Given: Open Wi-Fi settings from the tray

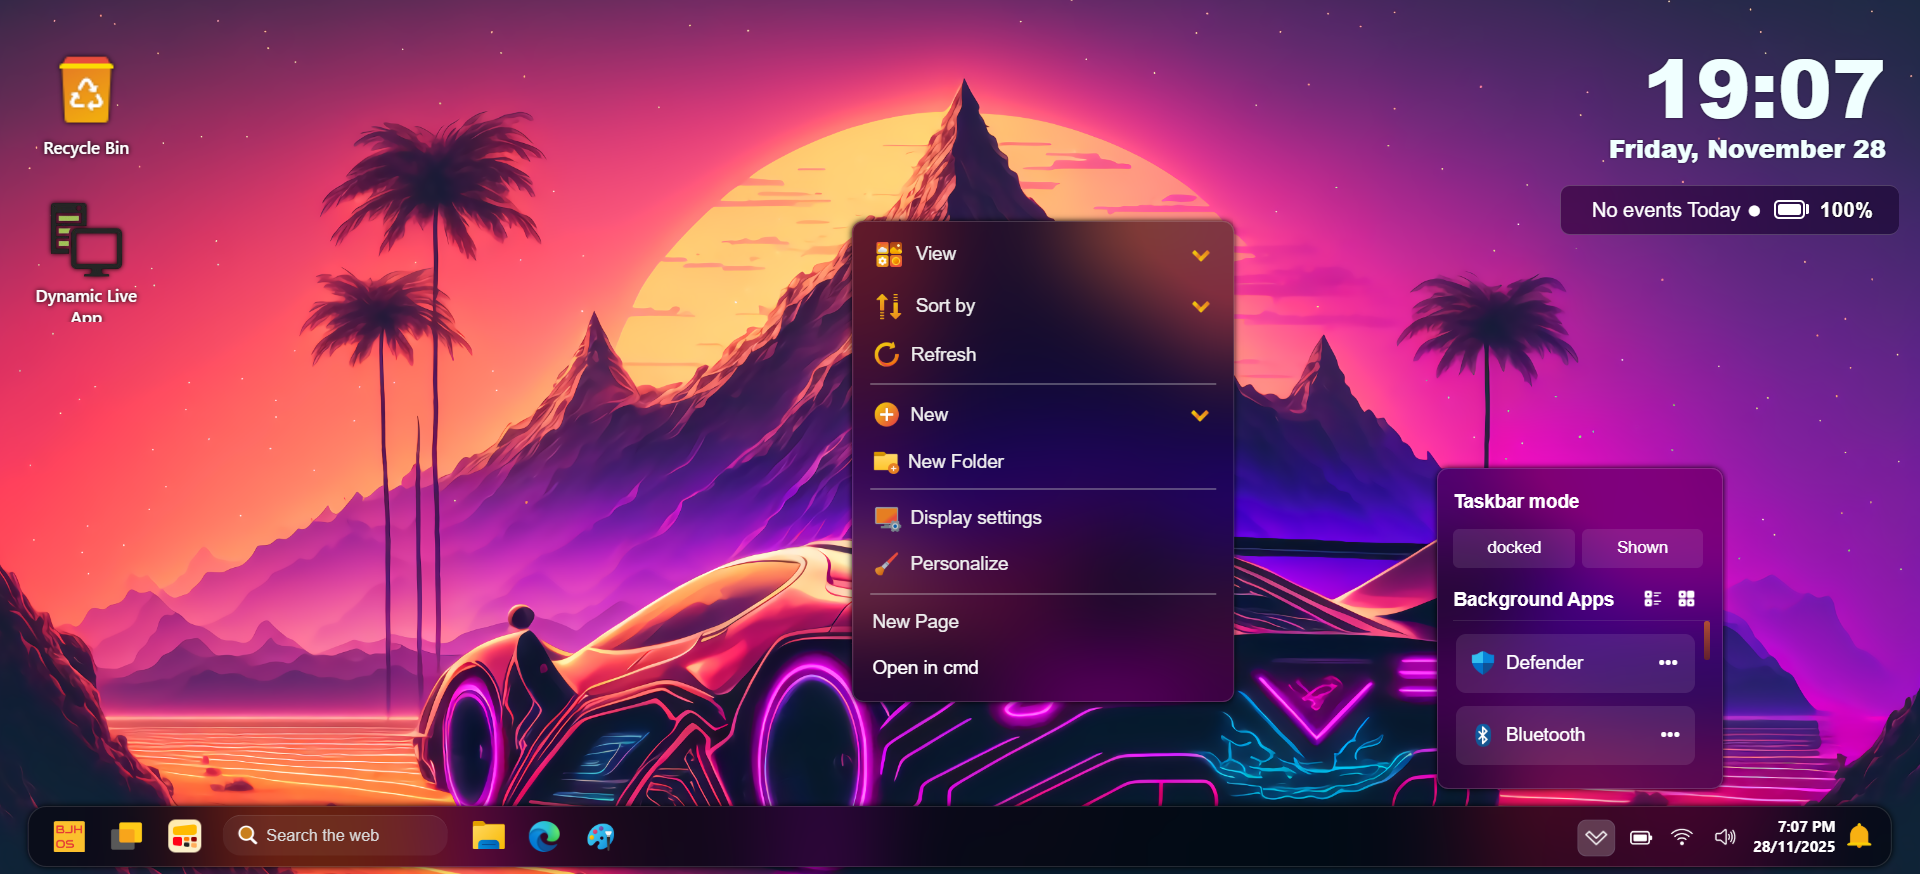Looking at the screenshot, I should 1682,837.
